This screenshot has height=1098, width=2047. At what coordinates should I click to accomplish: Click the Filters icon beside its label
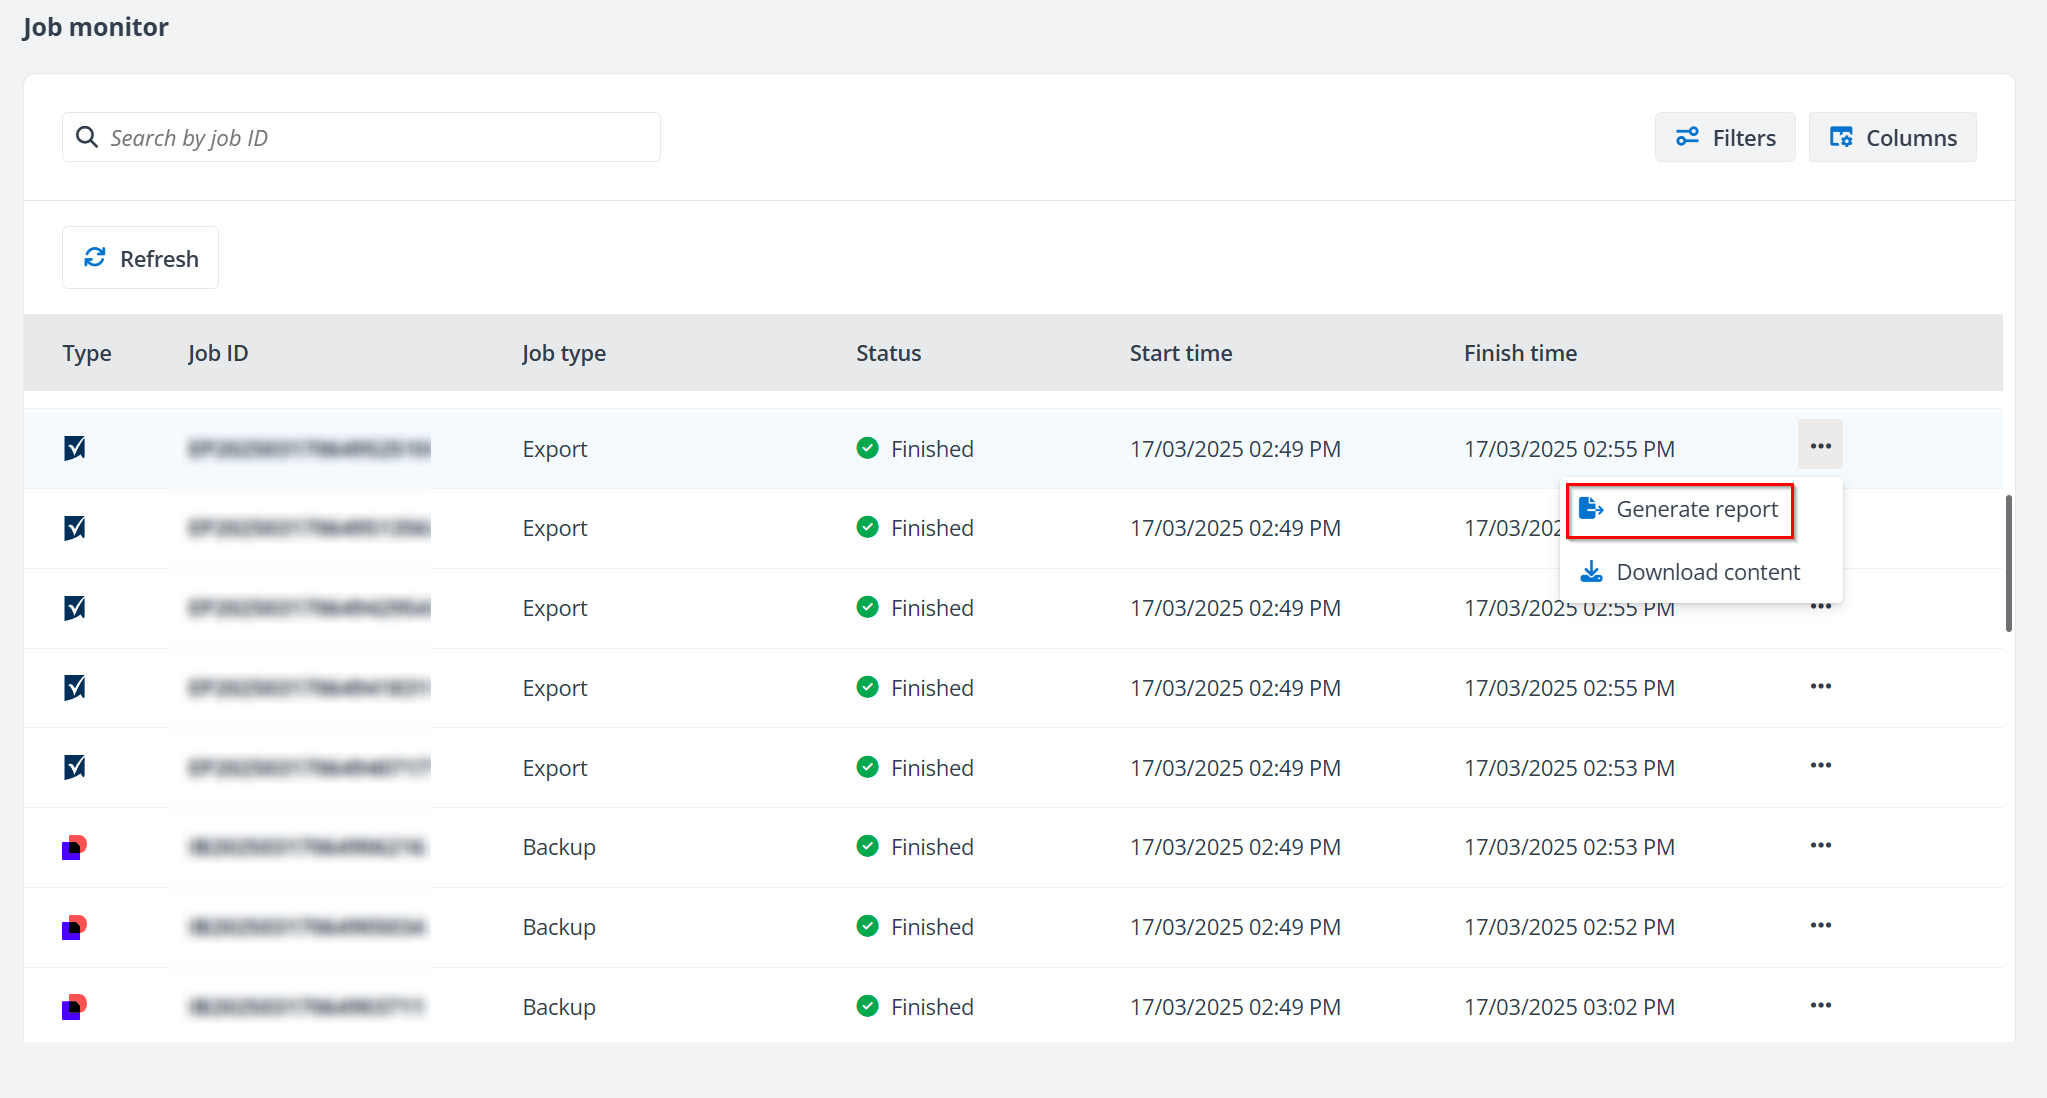tap(1688, 137)
